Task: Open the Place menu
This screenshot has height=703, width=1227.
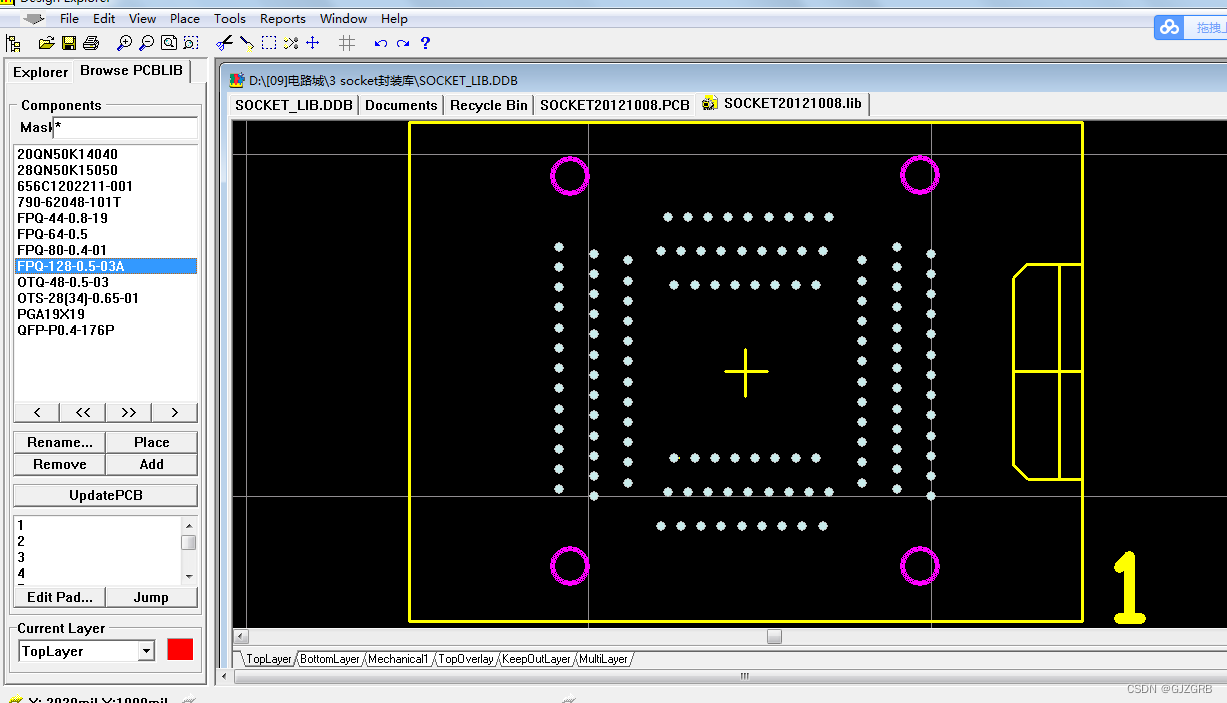Action: [x=185, y=18]
